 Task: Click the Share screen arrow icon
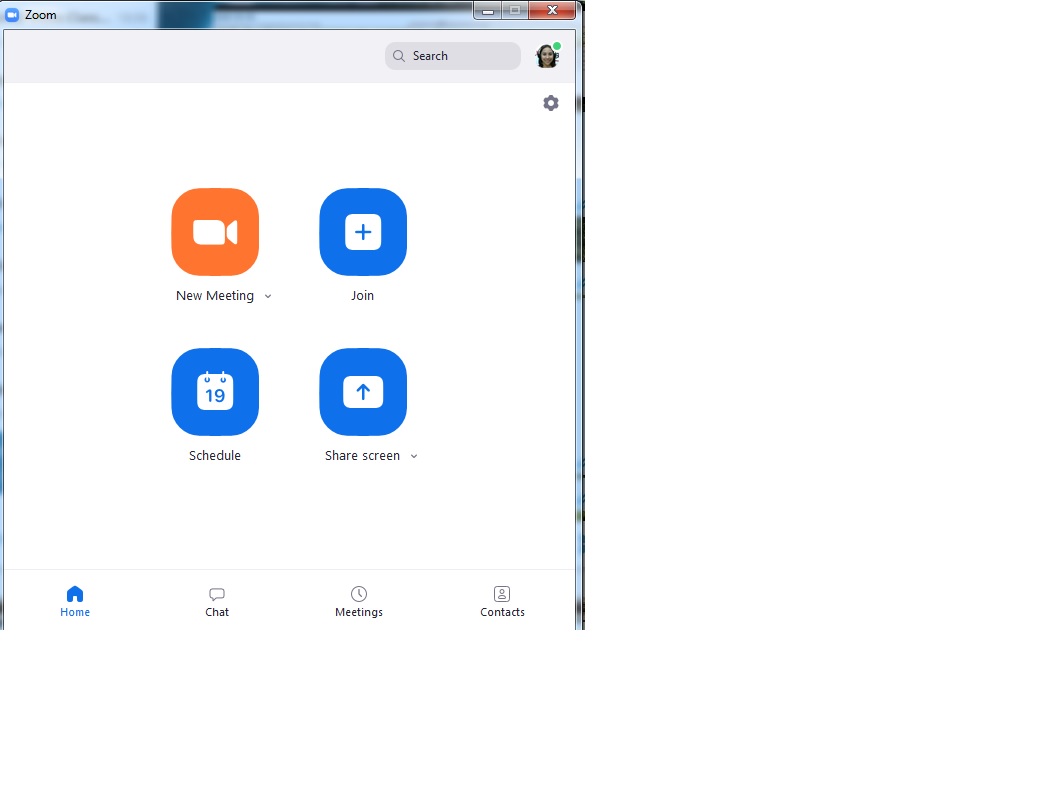pyautogui.click(x=363, y=391)
